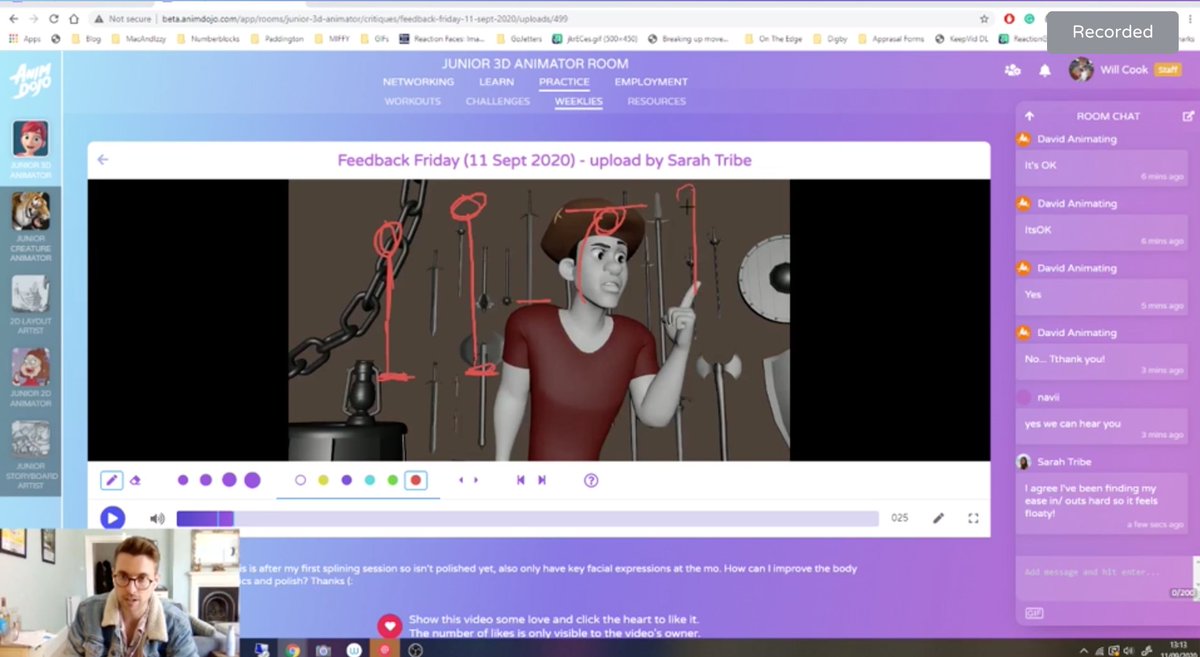Open the GIF picker in chat
The width and height of the screenshot is (1200, 657).
1033,613
